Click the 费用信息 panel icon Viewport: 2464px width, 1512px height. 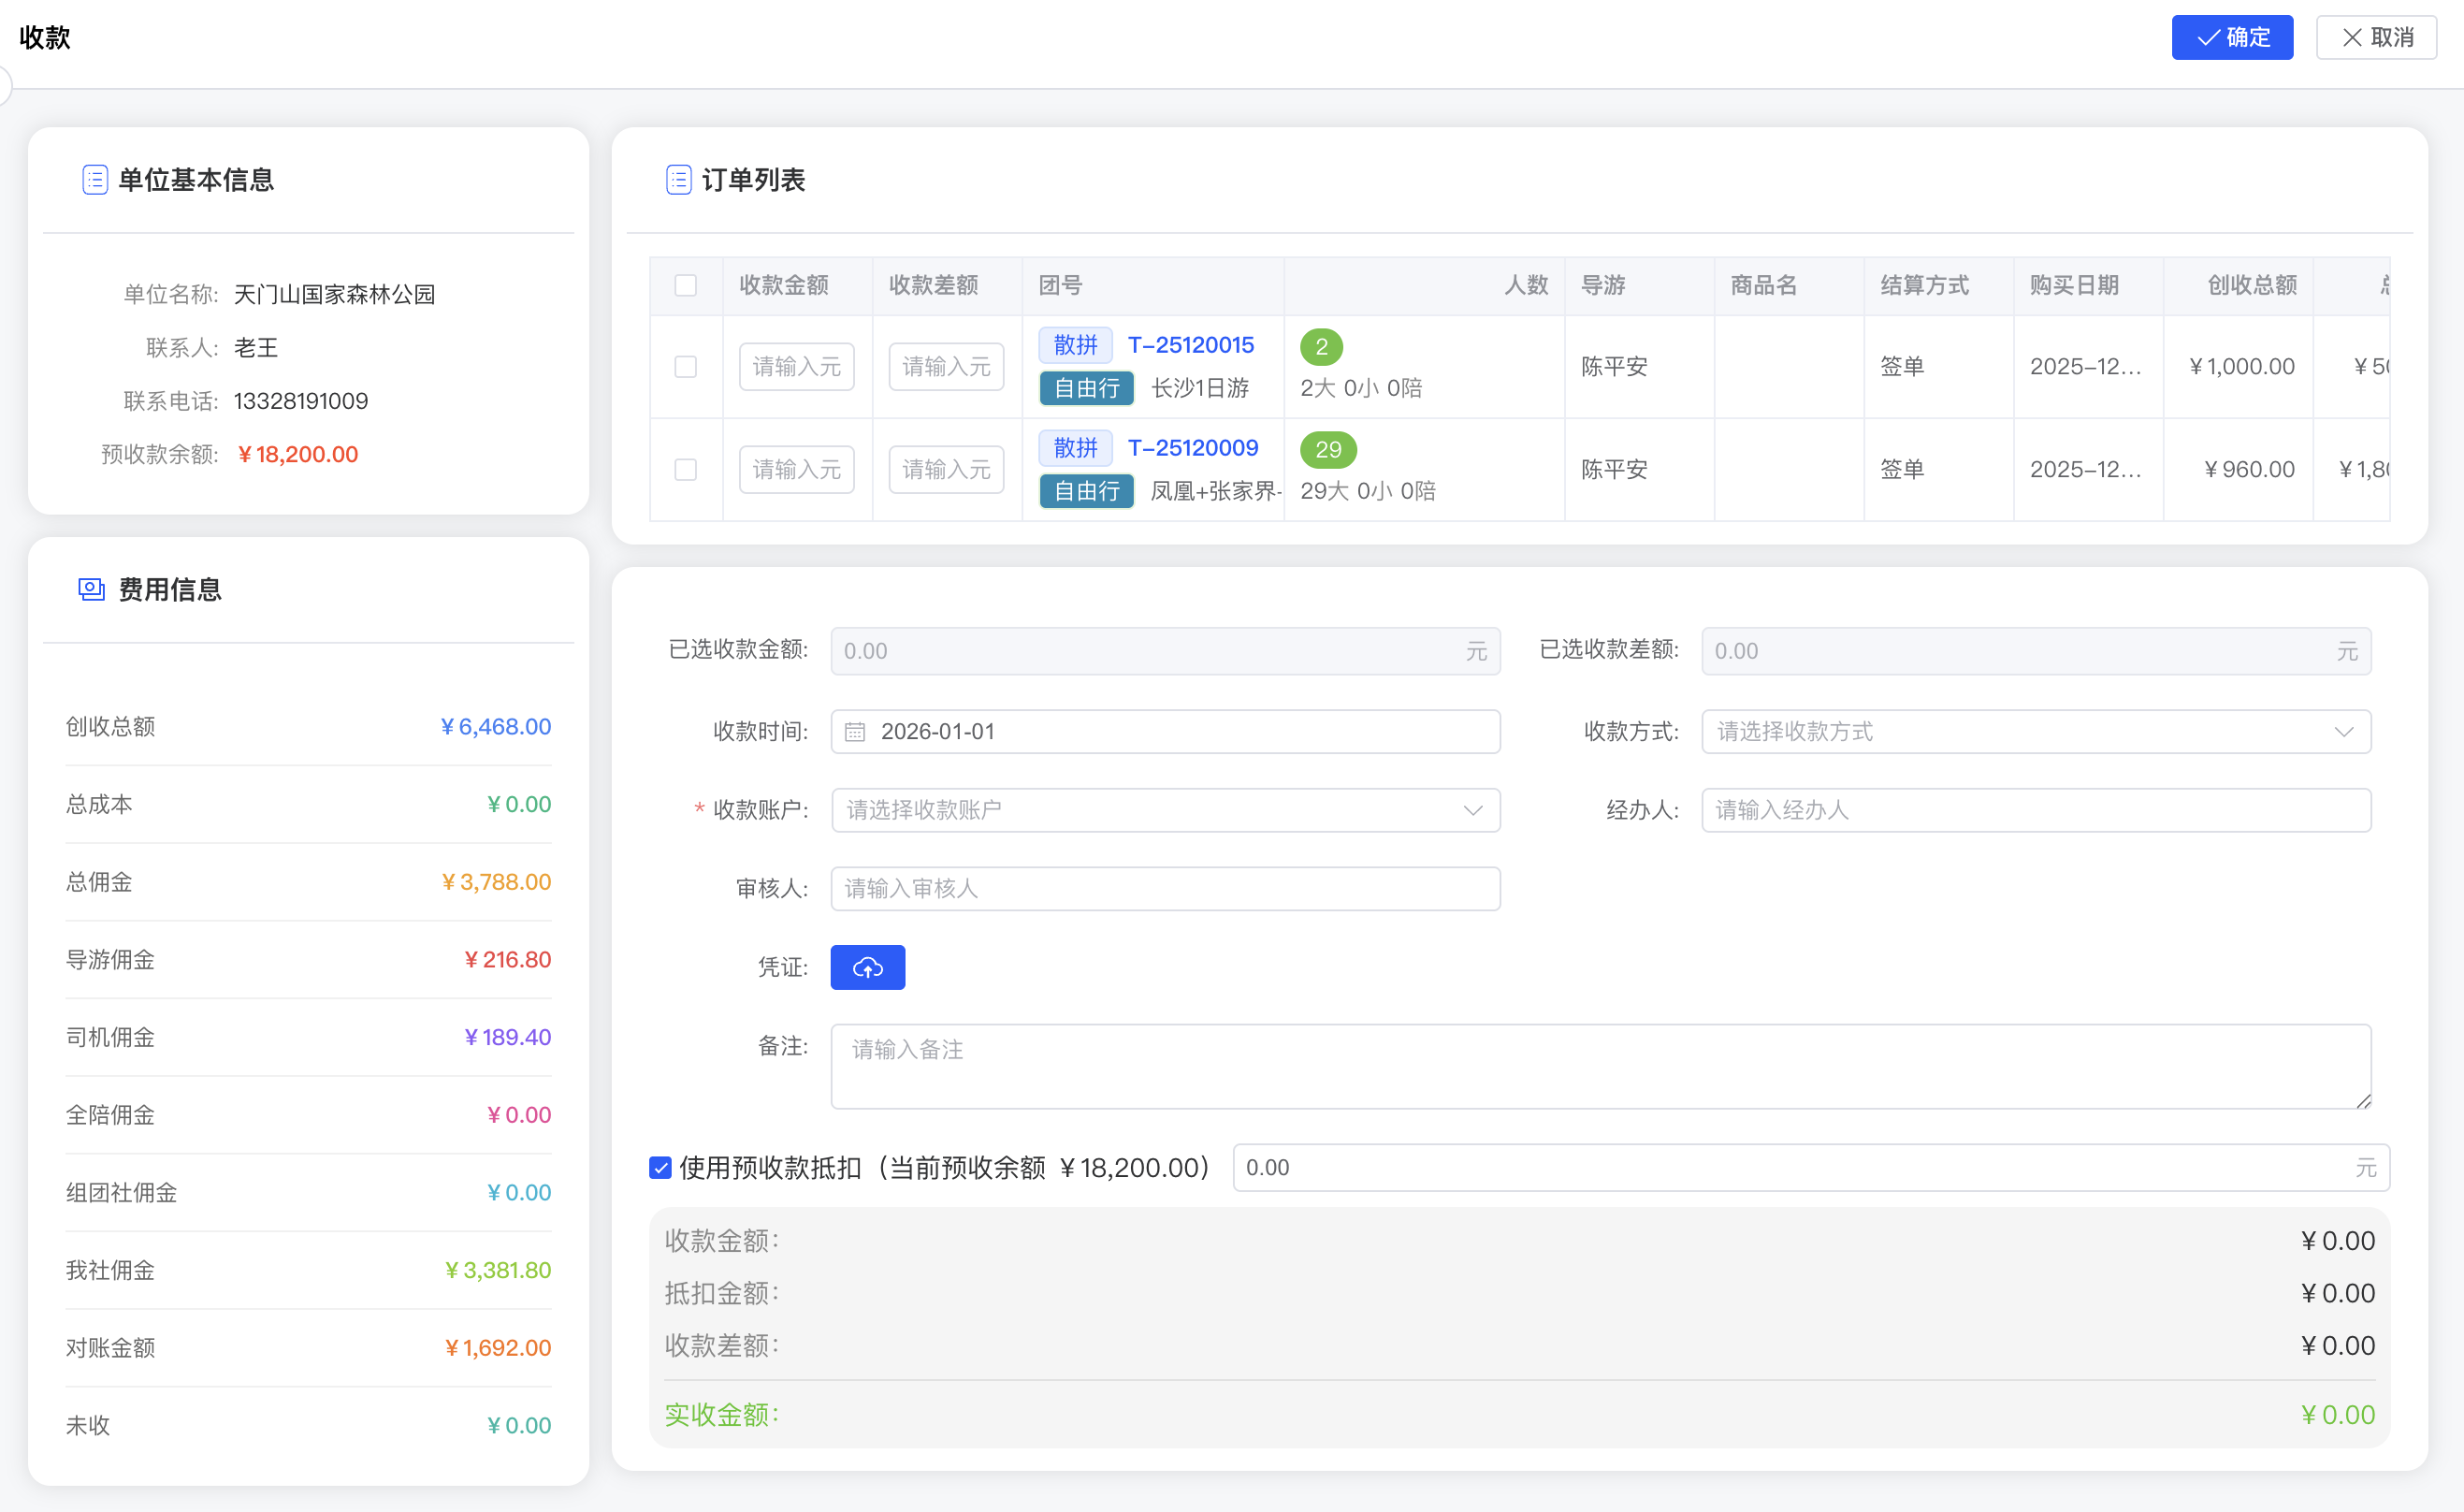pyautogui.click(x=90, y=589)
